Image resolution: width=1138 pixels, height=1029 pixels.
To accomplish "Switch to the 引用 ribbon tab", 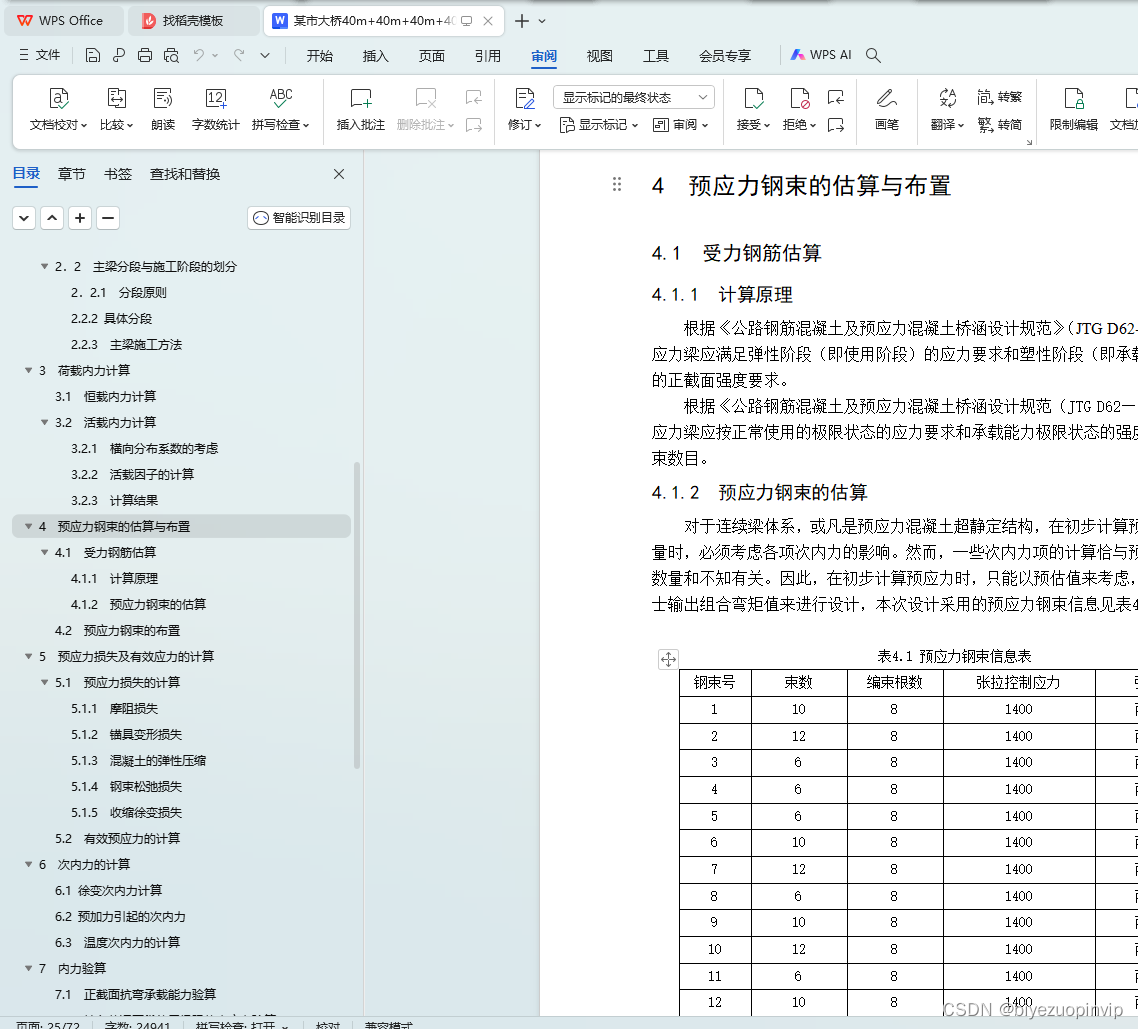I will pos(488,56).
